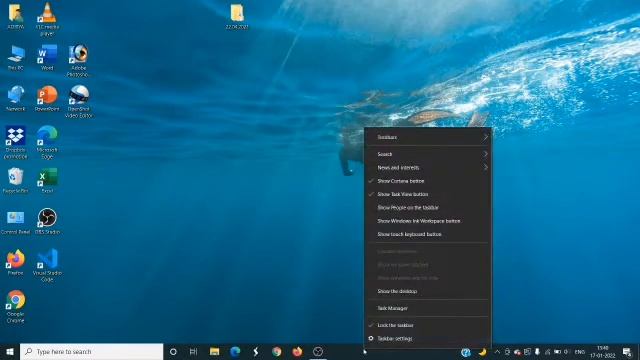Viewport: 640px width, 360px height.
Task: Open Taskbar settings from context menu
Action: [428, 338]
